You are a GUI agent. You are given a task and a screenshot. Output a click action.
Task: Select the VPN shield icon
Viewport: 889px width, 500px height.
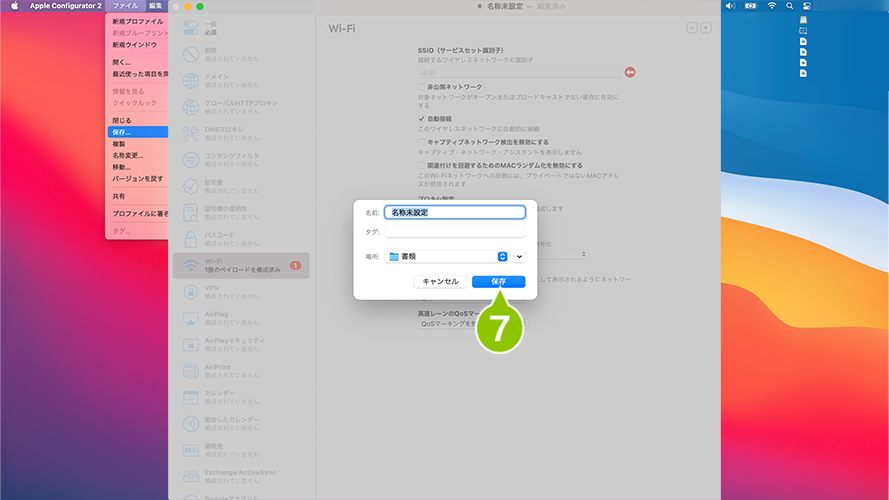pos(190,291)
